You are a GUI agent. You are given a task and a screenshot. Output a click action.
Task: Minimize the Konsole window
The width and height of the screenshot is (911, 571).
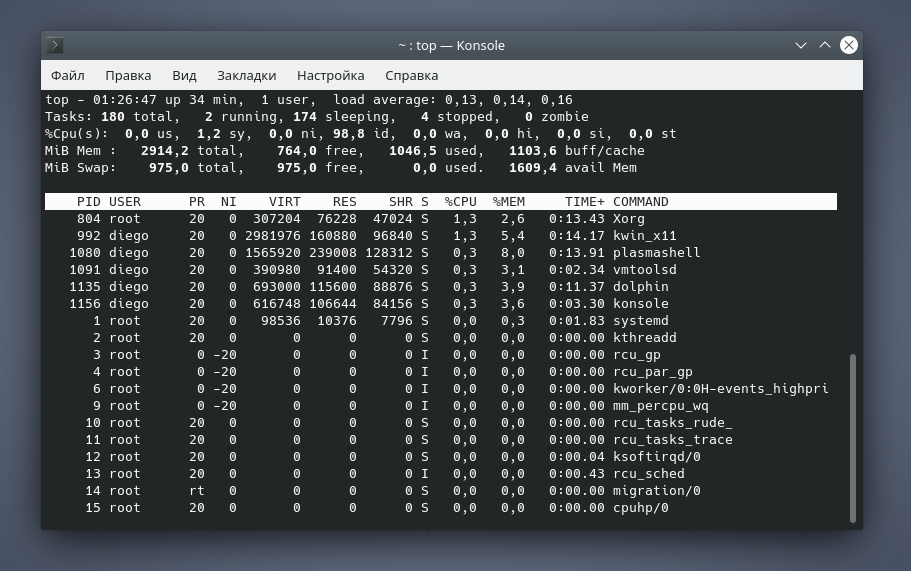(801, 45)
